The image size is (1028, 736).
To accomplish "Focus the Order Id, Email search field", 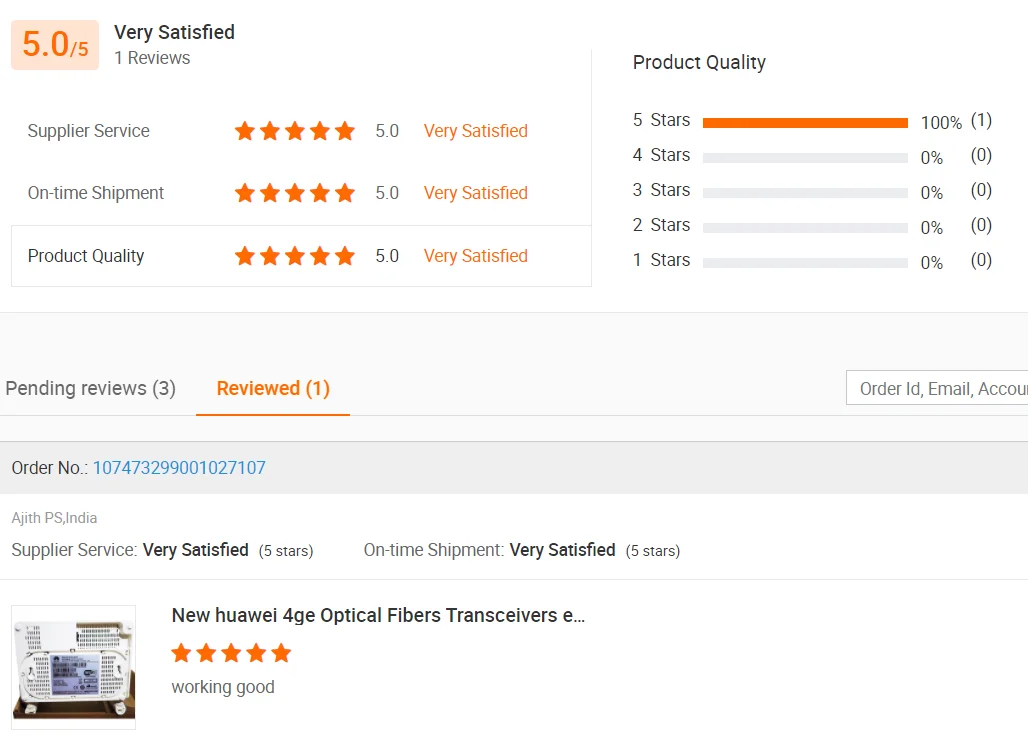I will [x=940, y=389].
